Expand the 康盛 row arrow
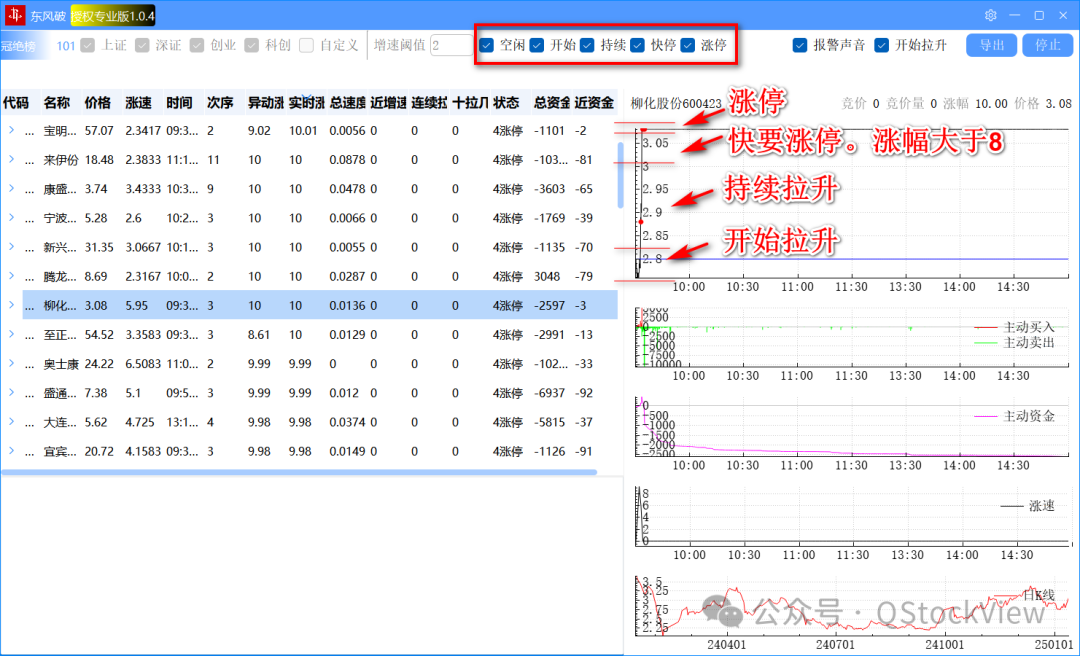 click(x=12, y=189)
